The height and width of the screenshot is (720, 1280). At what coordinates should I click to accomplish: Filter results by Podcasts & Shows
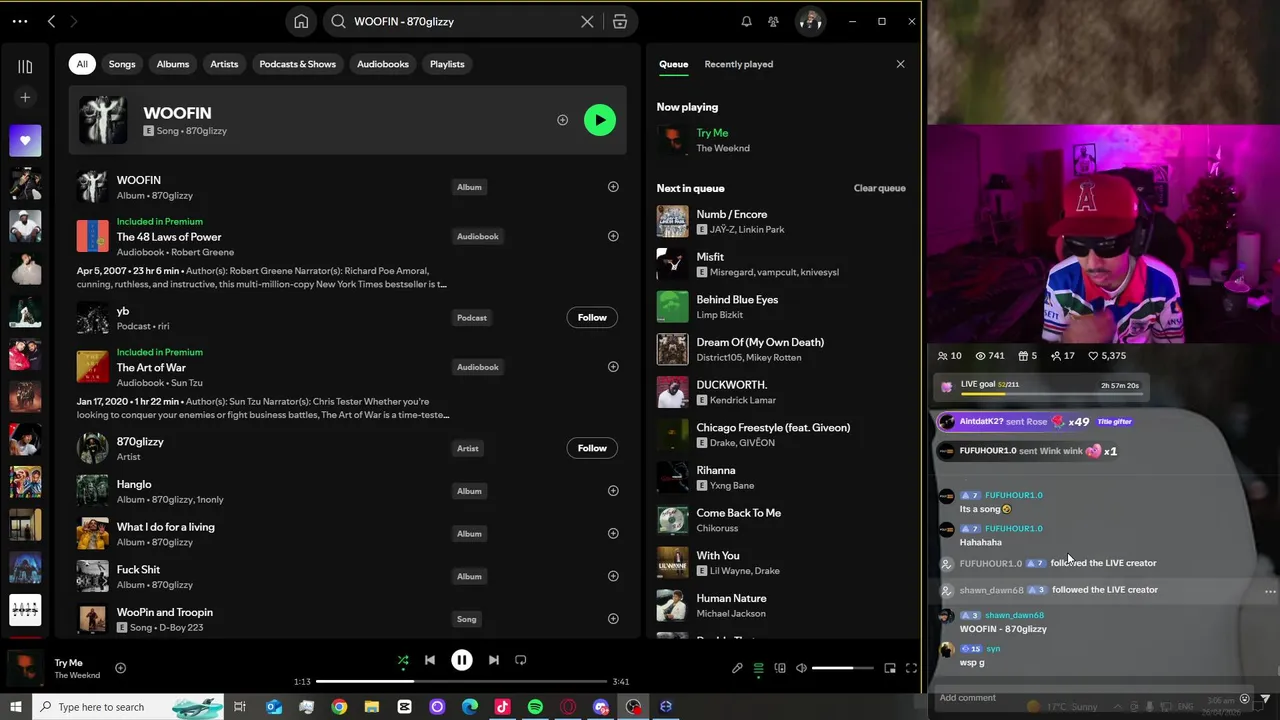(x=297, y=64)
